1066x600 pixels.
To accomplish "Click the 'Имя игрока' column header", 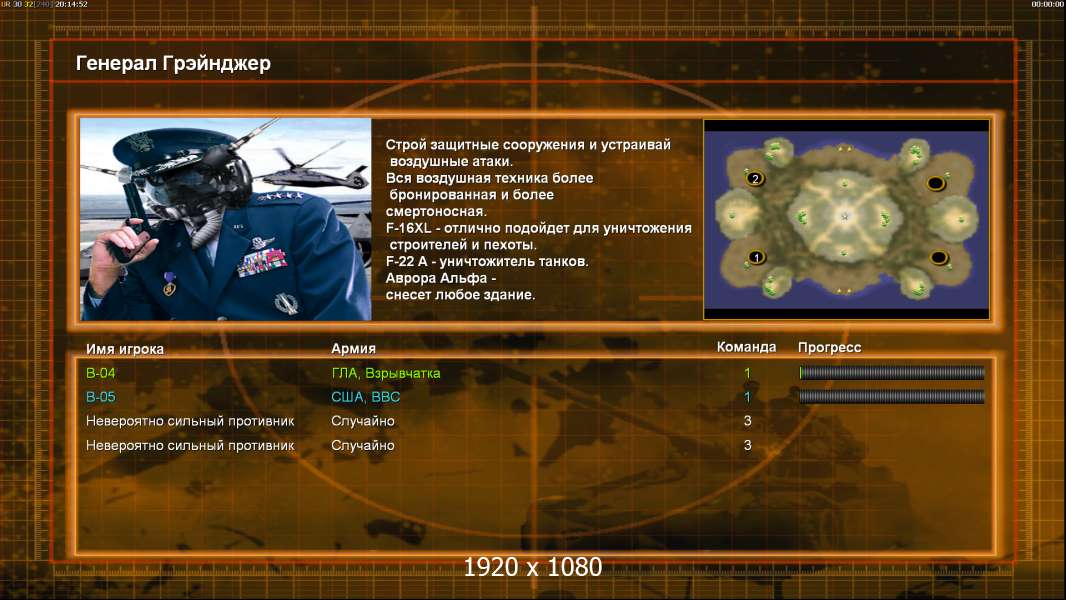I will [x=124, y=349].
